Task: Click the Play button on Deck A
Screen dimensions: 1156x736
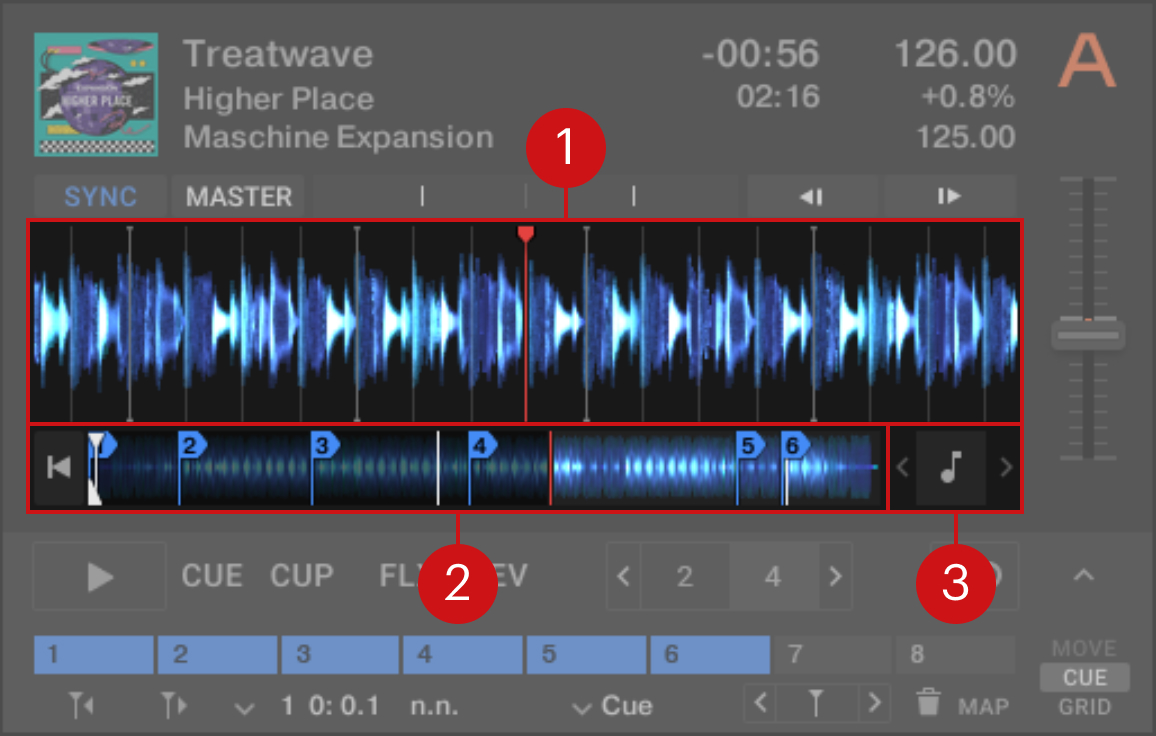Action: (99, 576)
